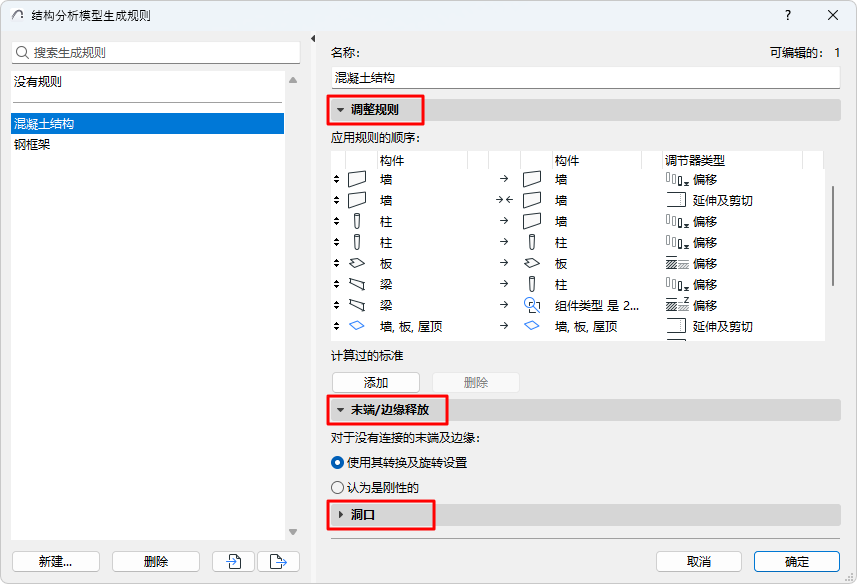Click hatched offset icon in 板 → 板 row
Image resolution: width=857 pixels, height=584 pixels.
(x=677, y=263)
